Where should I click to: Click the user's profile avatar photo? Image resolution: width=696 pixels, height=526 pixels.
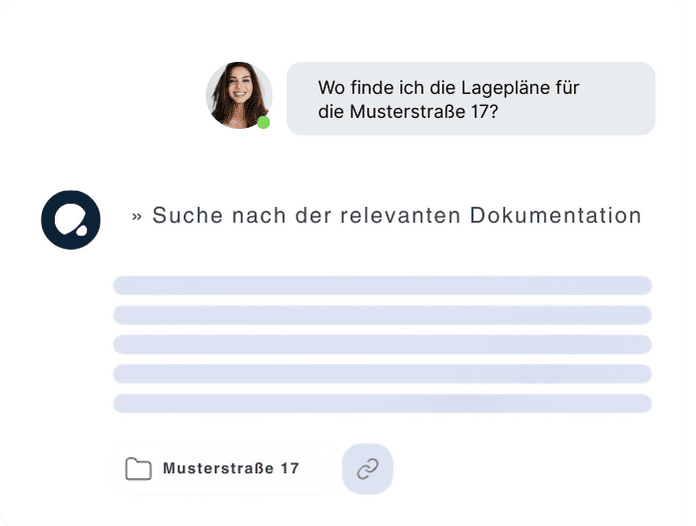pos(238,94)
